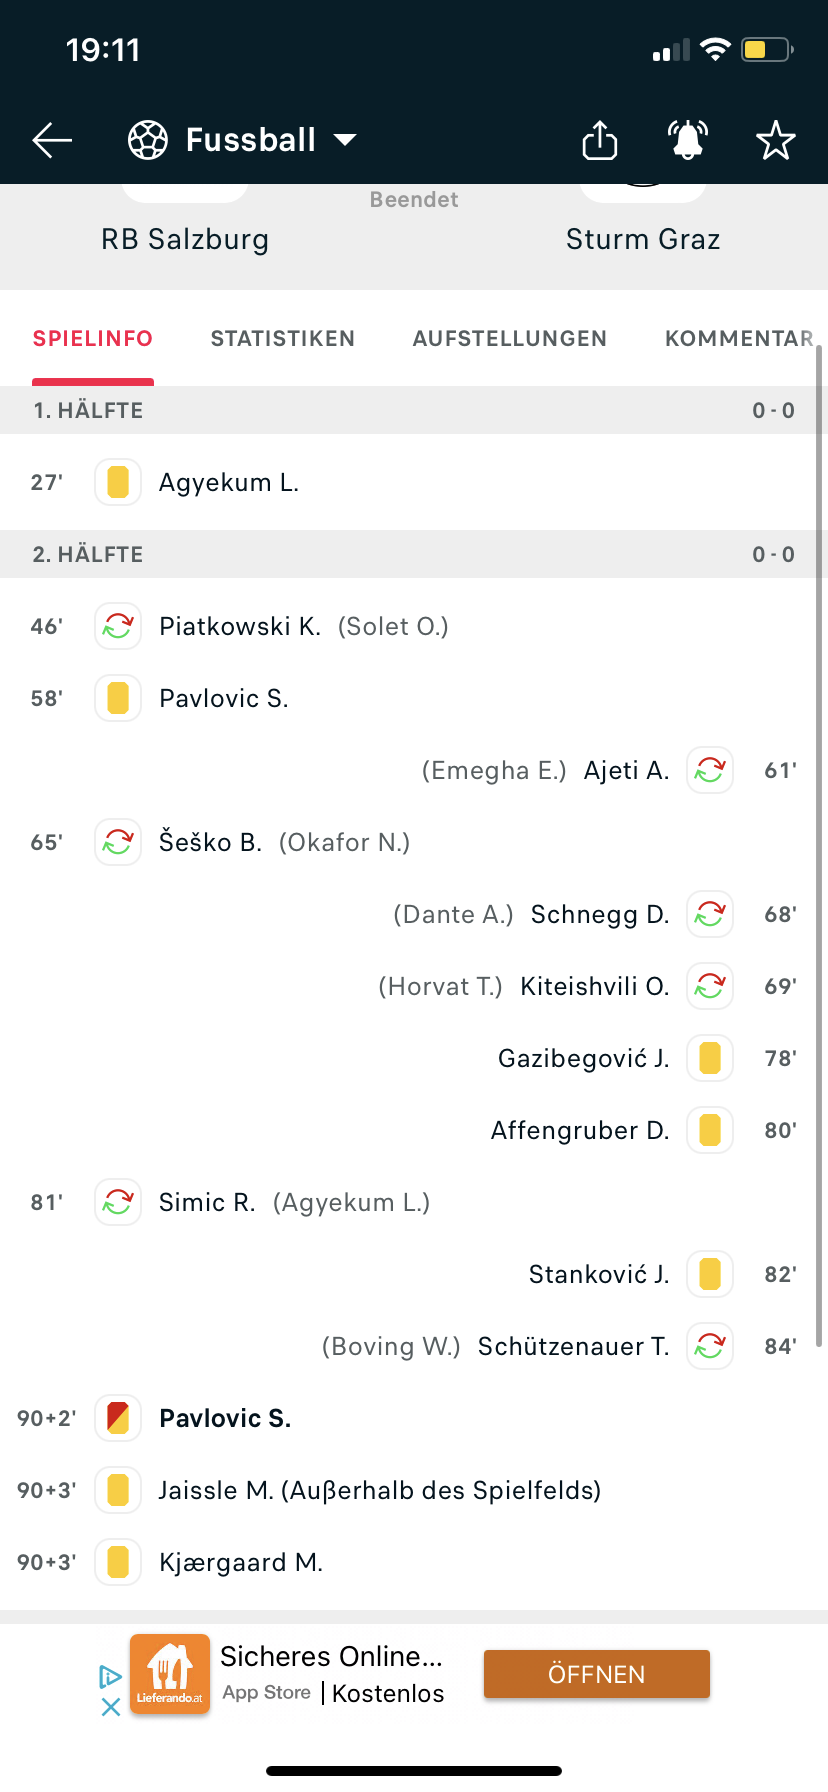Open the Kommentar tab
Image resolution: width=828 pixels, height=1792 pixels.
tap(739, 339)
